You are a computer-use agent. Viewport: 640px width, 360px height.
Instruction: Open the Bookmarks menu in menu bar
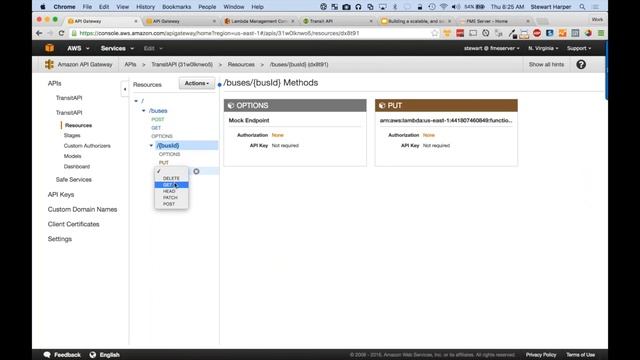[x=176, y=7]
